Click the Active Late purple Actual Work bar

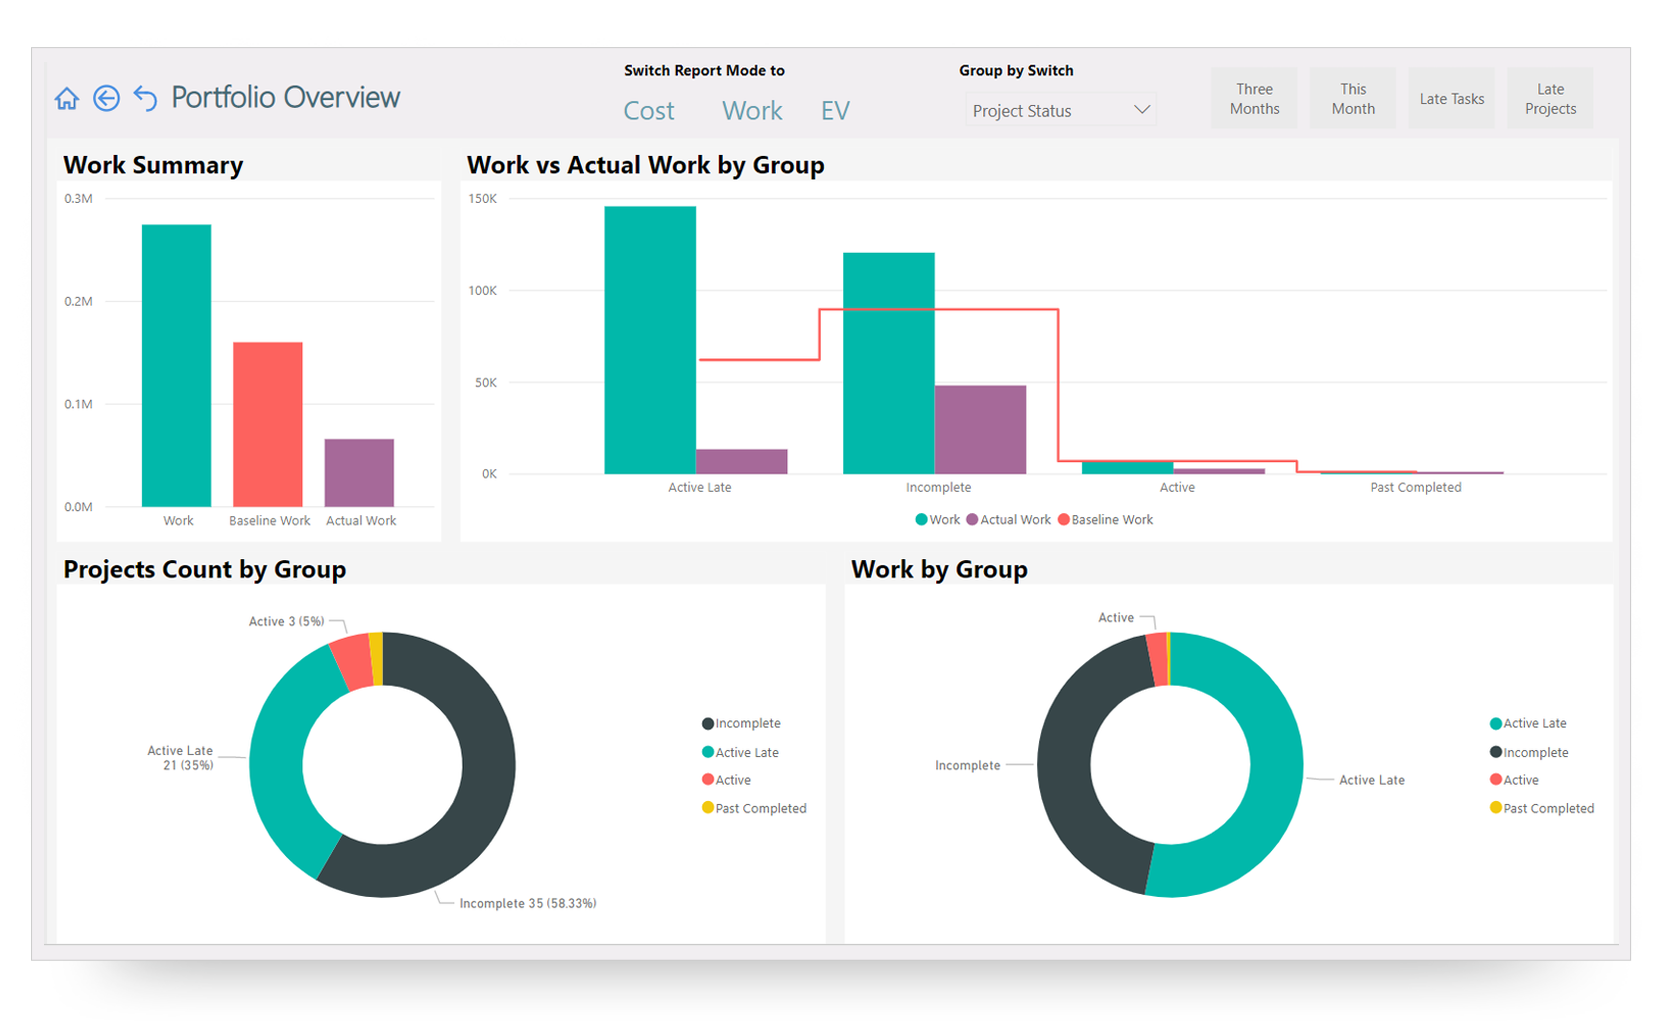coord(742,462)
